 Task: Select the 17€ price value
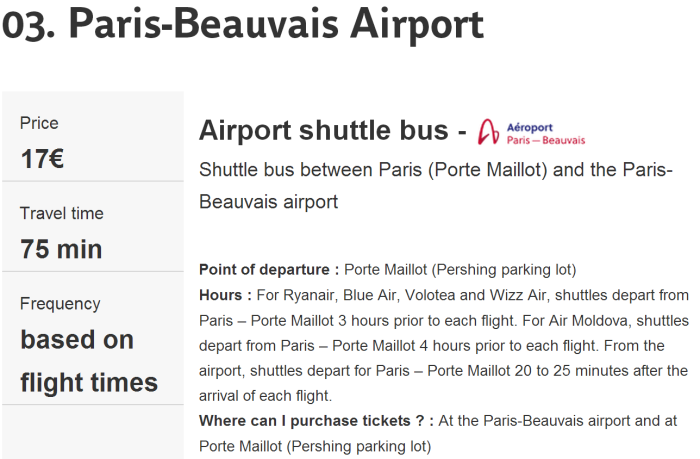click(42, 159)
